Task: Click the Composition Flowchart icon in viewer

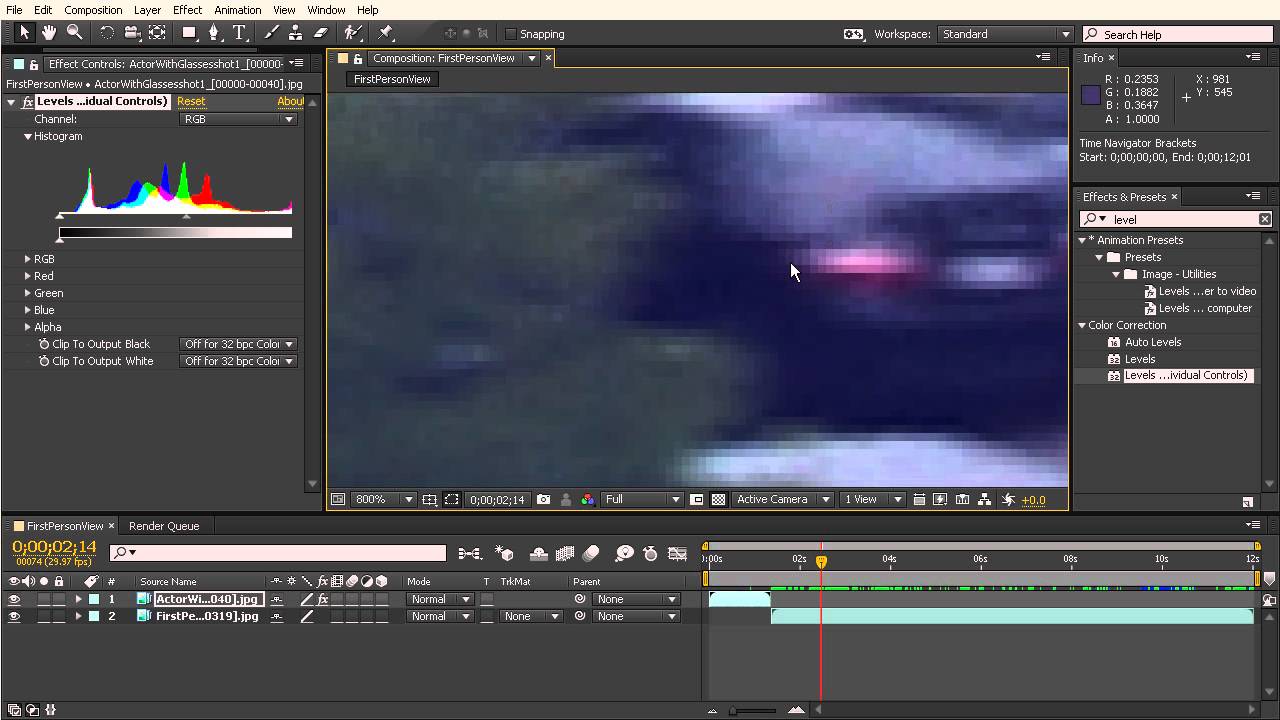Action: 985,499
